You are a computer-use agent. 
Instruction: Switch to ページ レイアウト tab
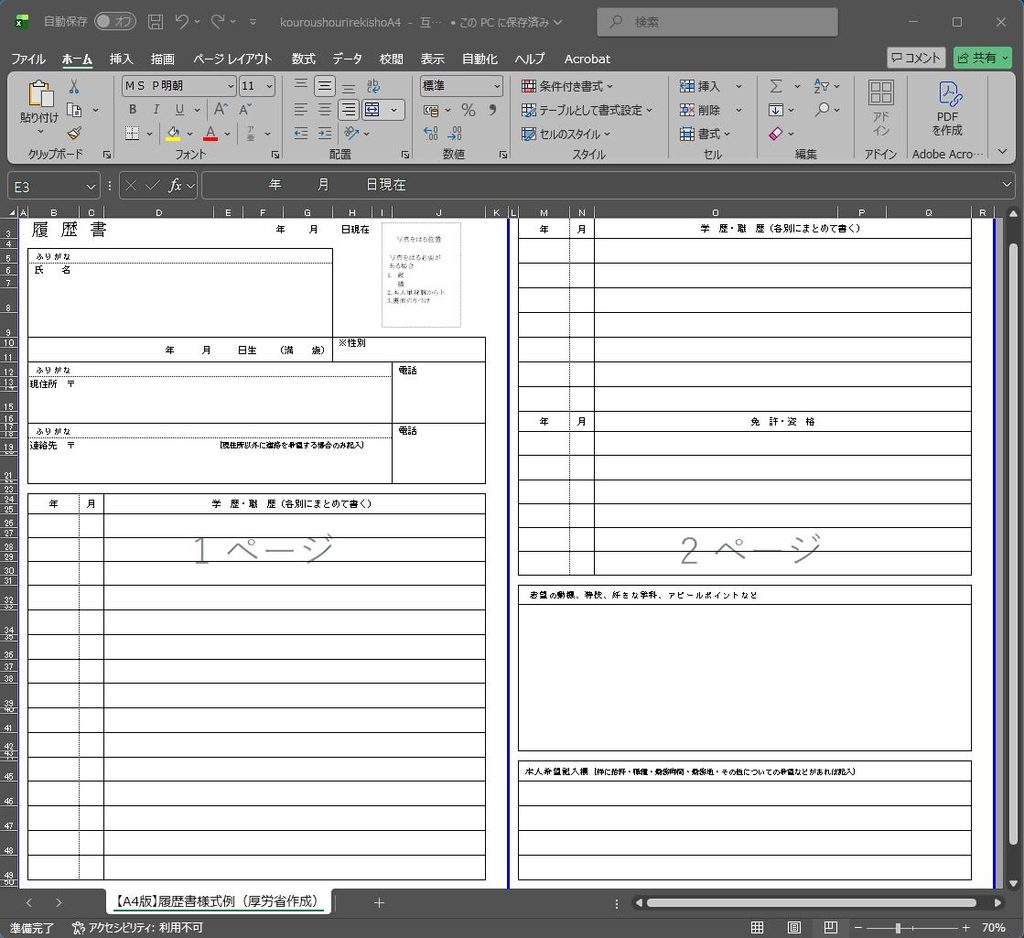pos(232,59)
